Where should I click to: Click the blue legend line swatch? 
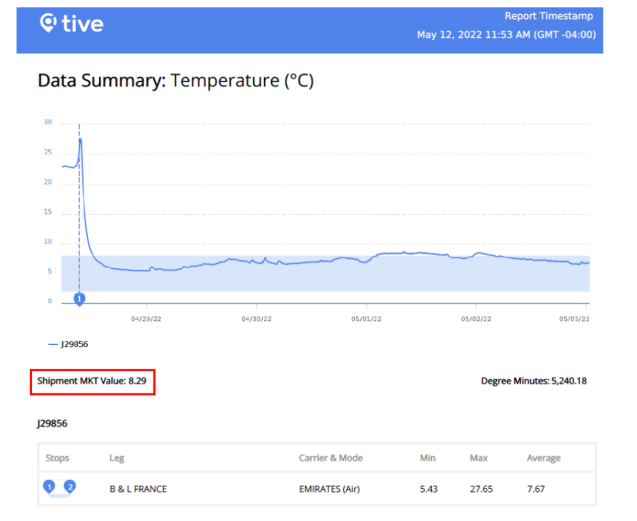coord(52,343)
